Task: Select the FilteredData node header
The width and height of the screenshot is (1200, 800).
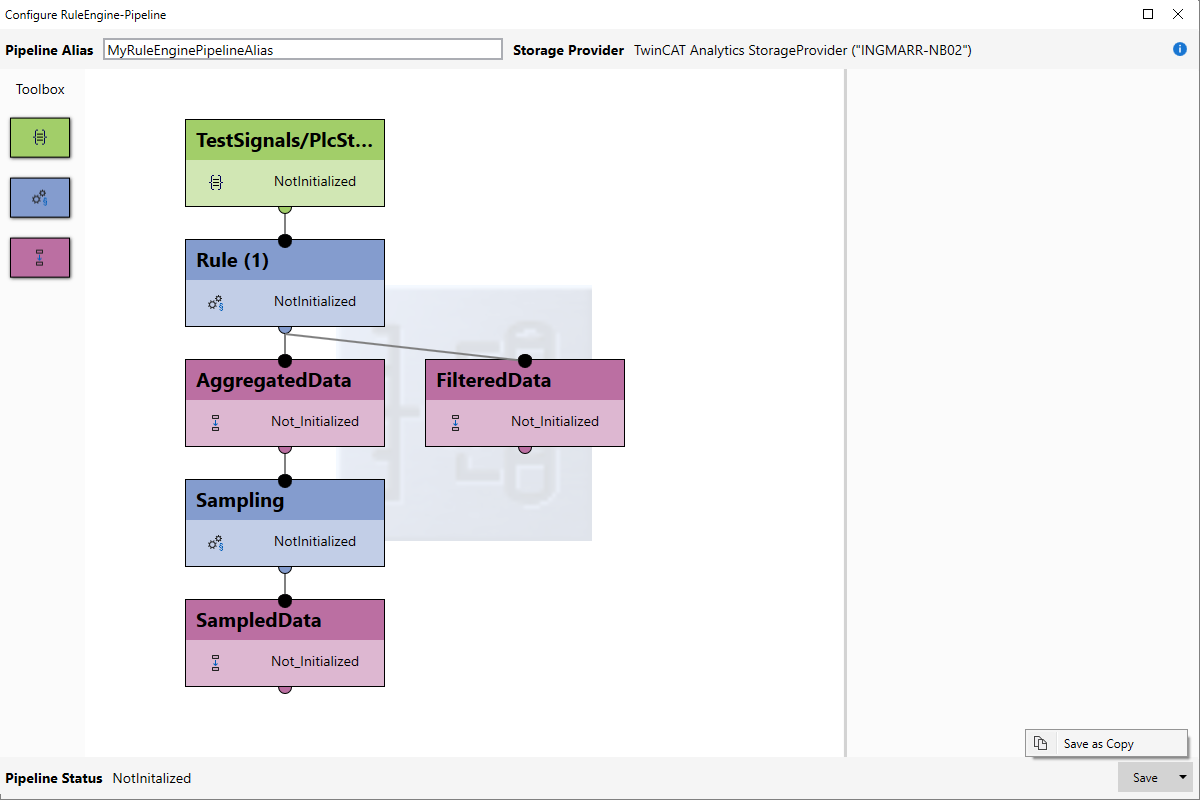Action: (x=525, y=380)
